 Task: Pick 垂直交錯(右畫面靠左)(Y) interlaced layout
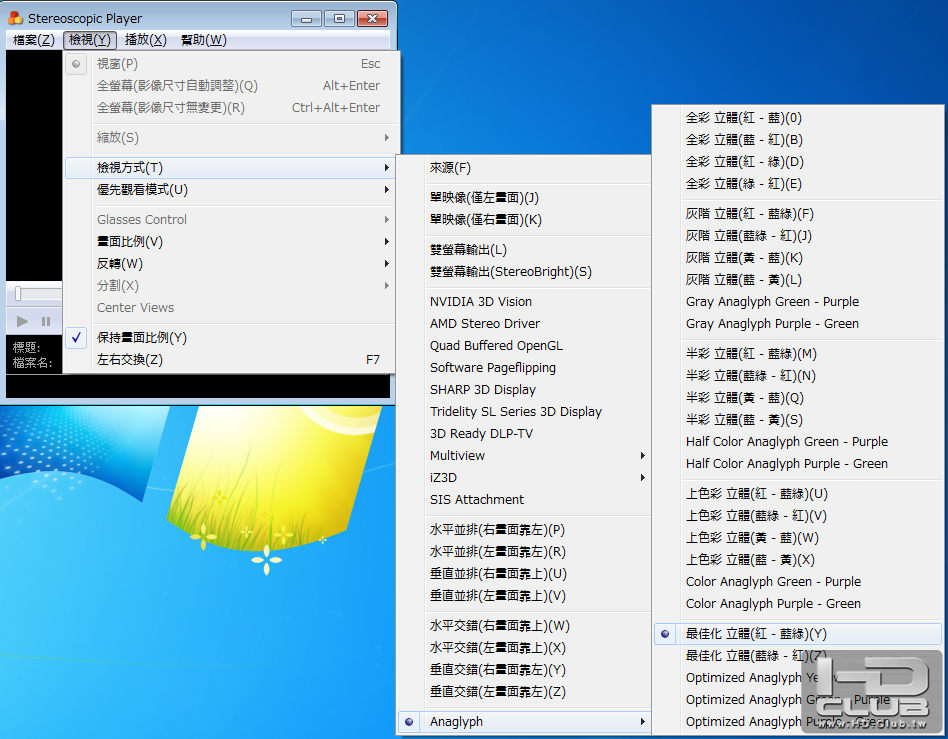(524, 669)
